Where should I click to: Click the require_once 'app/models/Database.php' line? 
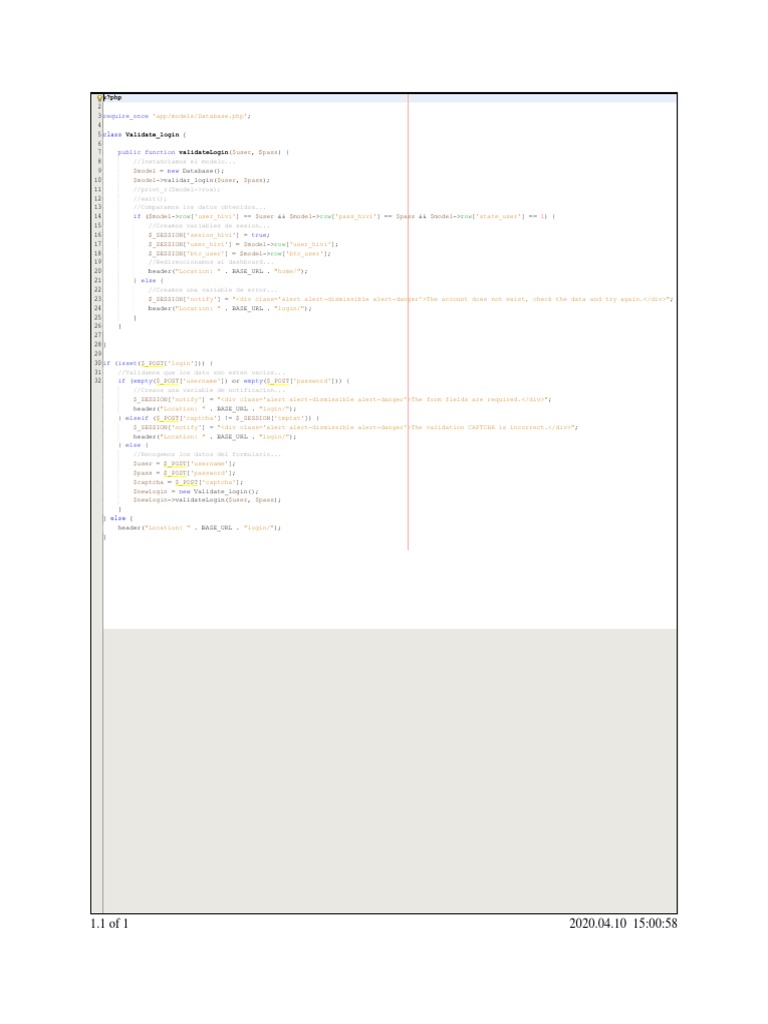tap(177, 116)
